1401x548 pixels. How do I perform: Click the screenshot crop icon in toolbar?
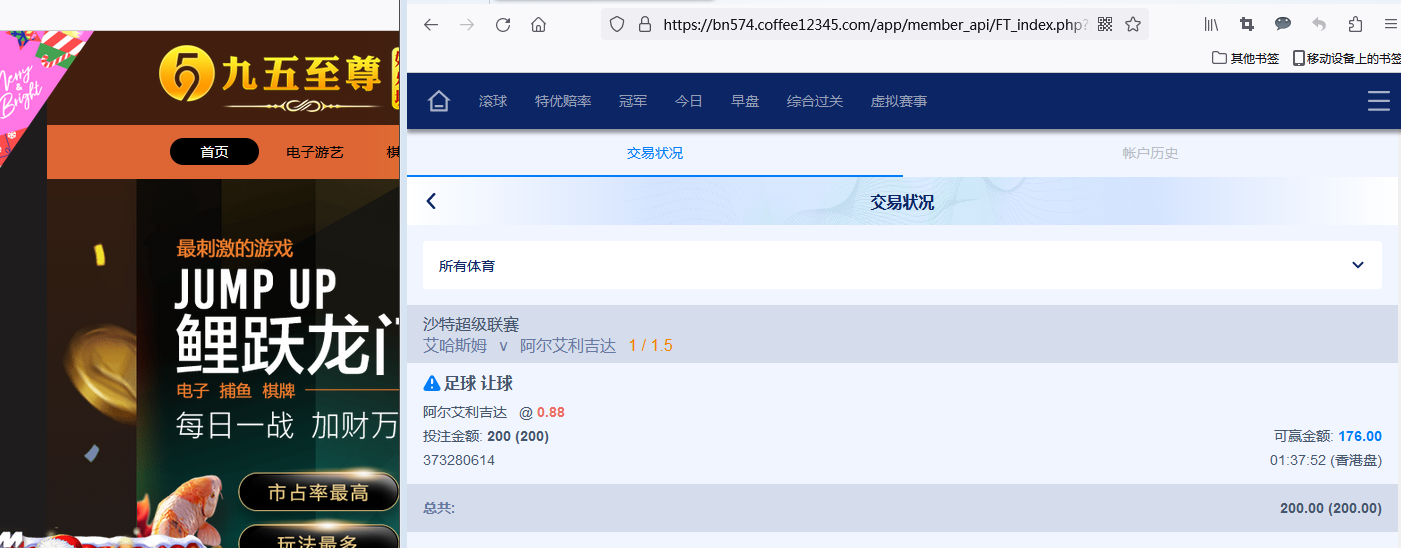pyautogui.click(x=1246, y=25)
